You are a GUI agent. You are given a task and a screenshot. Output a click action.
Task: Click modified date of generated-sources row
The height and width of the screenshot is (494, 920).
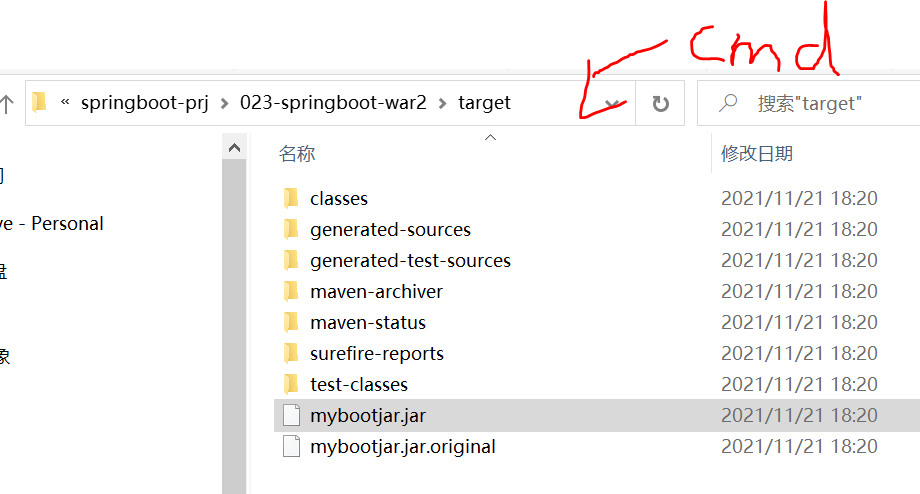799,229
